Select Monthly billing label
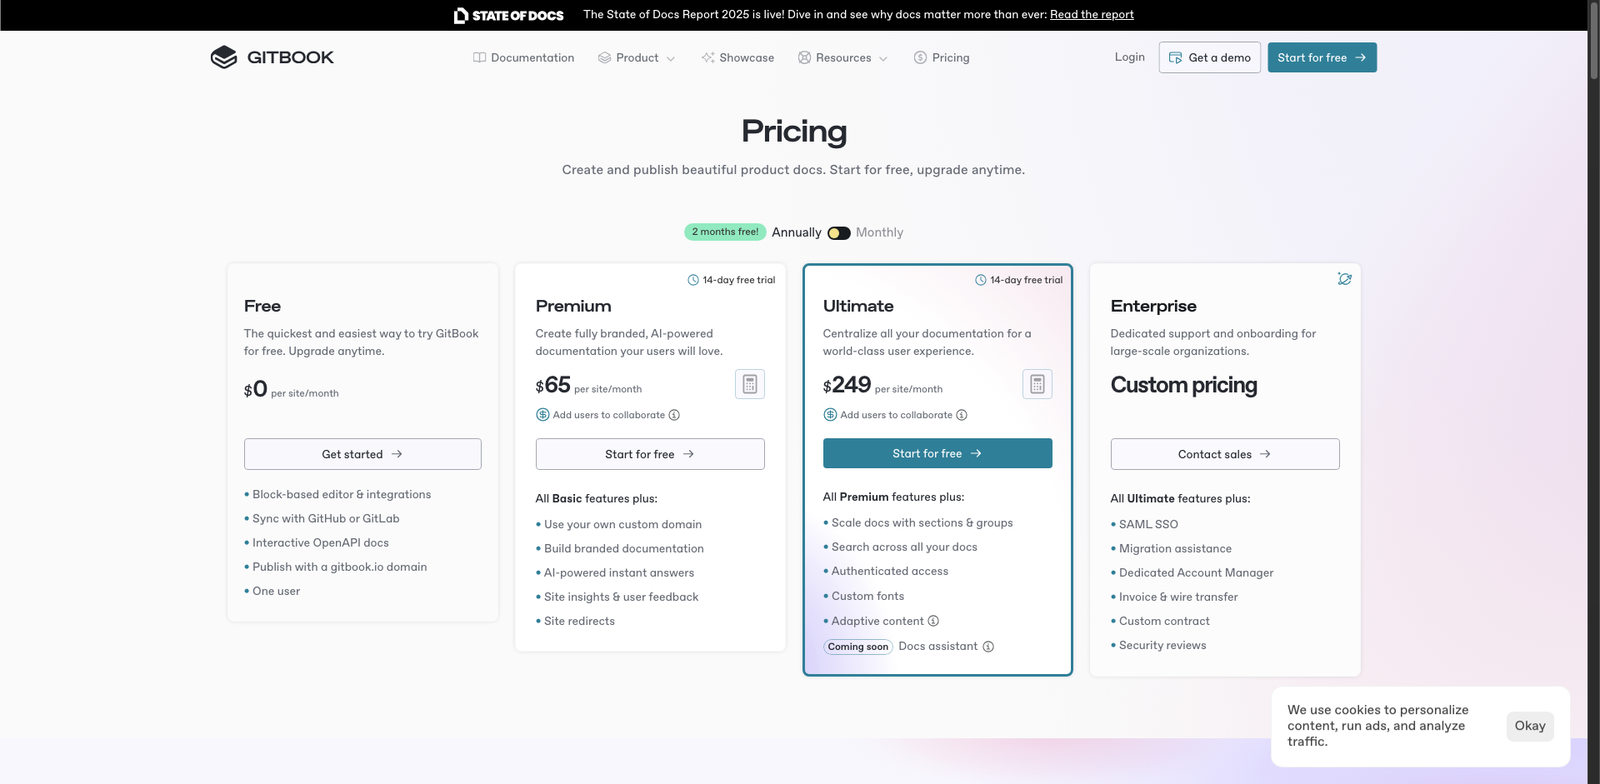The width and height of the screenshot is (1600, 784). [x=879, y=232]
